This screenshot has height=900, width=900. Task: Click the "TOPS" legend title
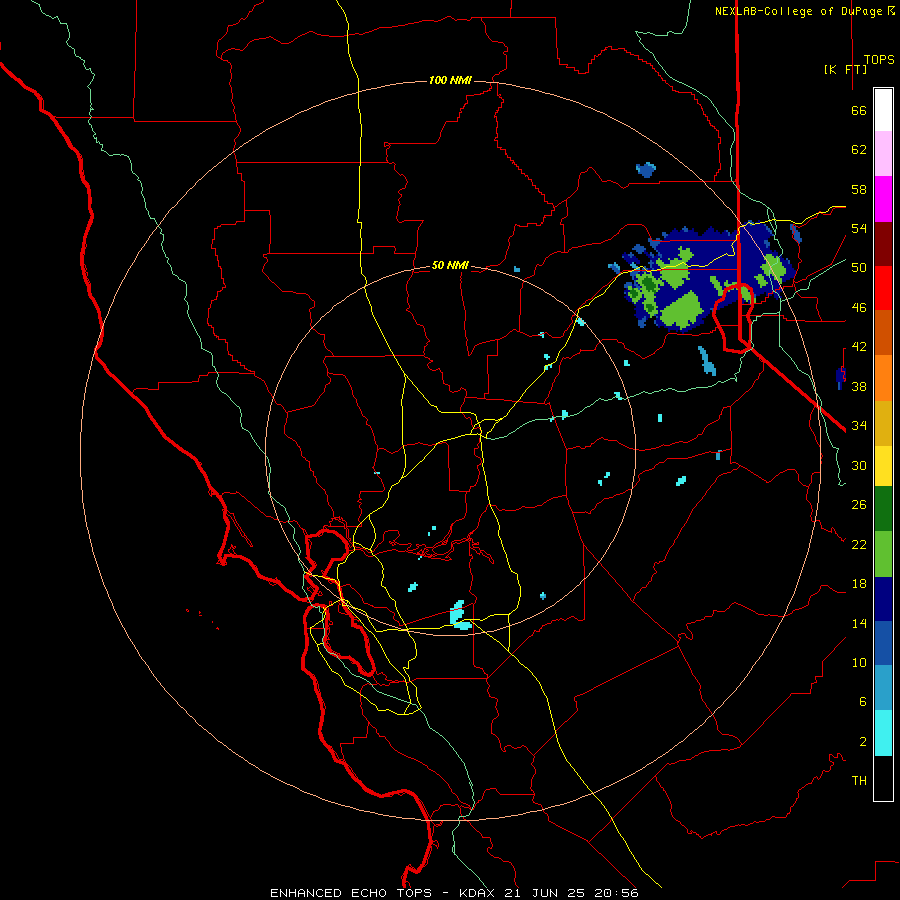879,60
